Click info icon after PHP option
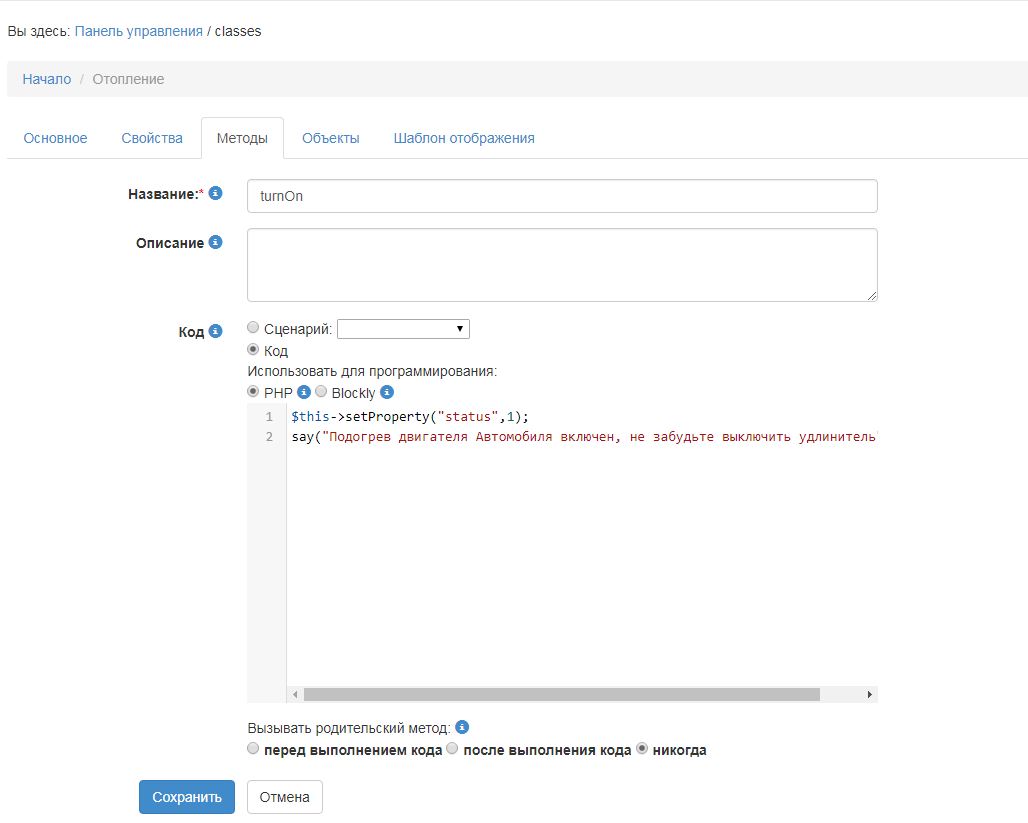Image resolution: width=1028 pixels, height=823 pixels. click(x=304, y=392)
